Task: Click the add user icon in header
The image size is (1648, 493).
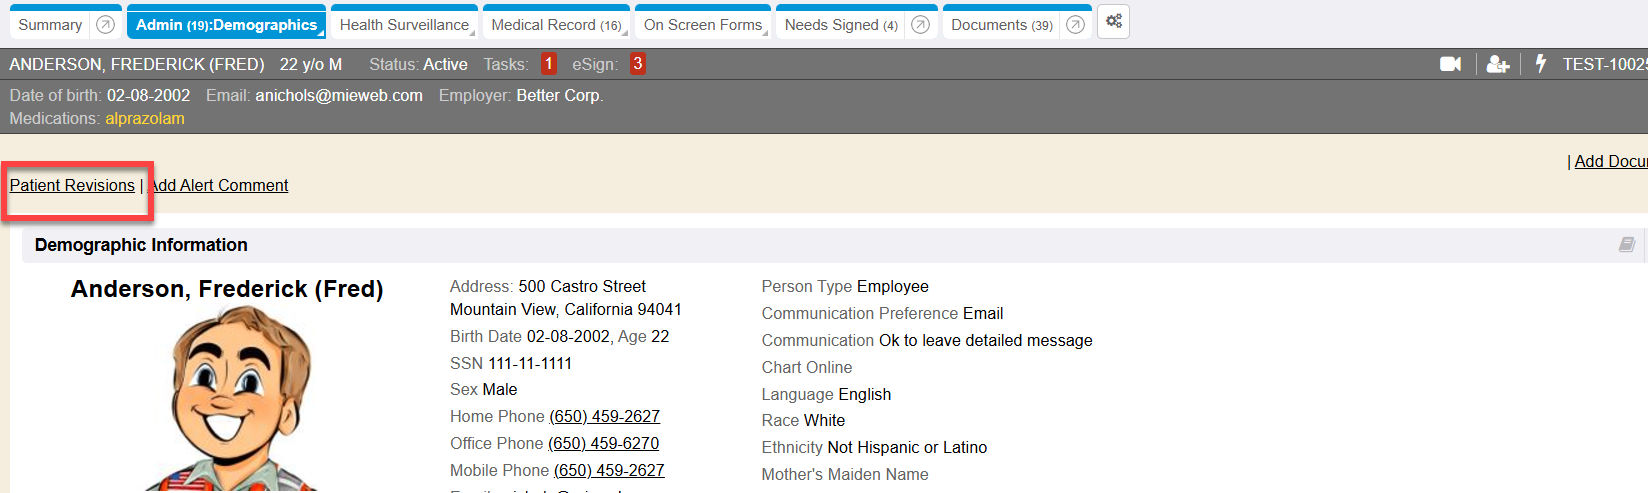Action: tap(1497, 64)
